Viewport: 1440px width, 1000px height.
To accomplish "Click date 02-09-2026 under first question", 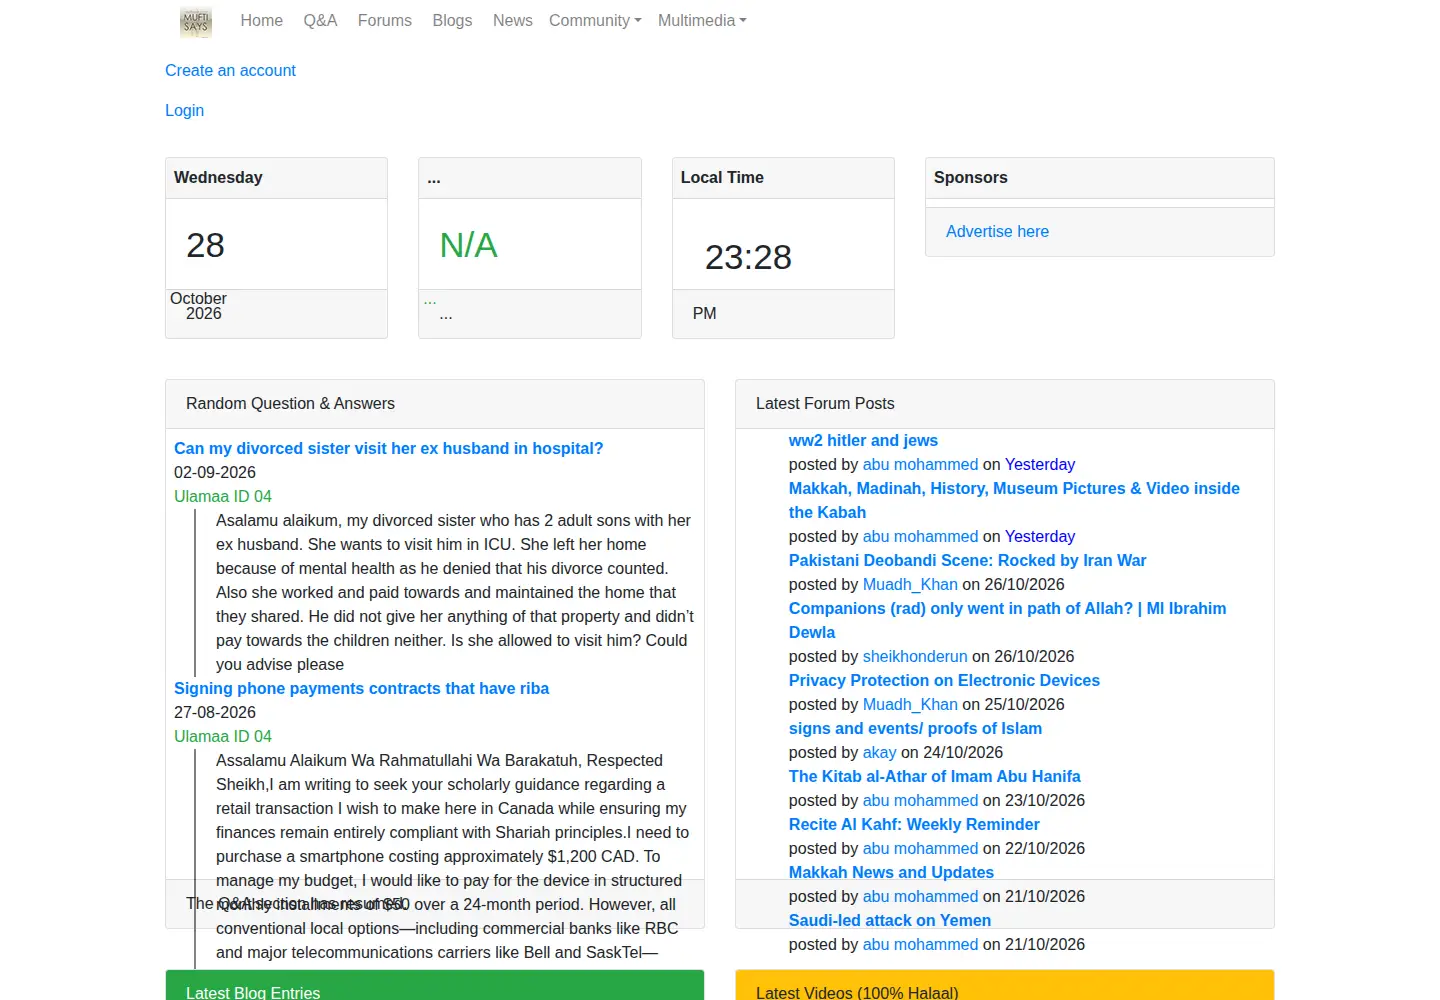I will [x=215, y=472].
